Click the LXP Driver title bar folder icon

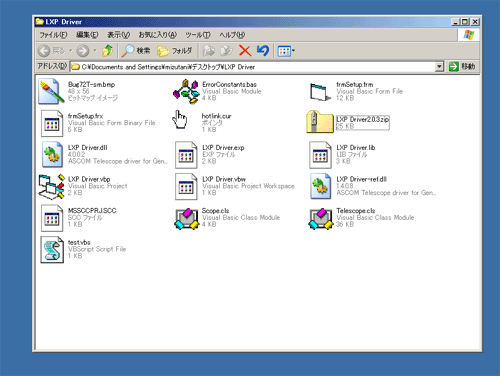tap(40, 22)
